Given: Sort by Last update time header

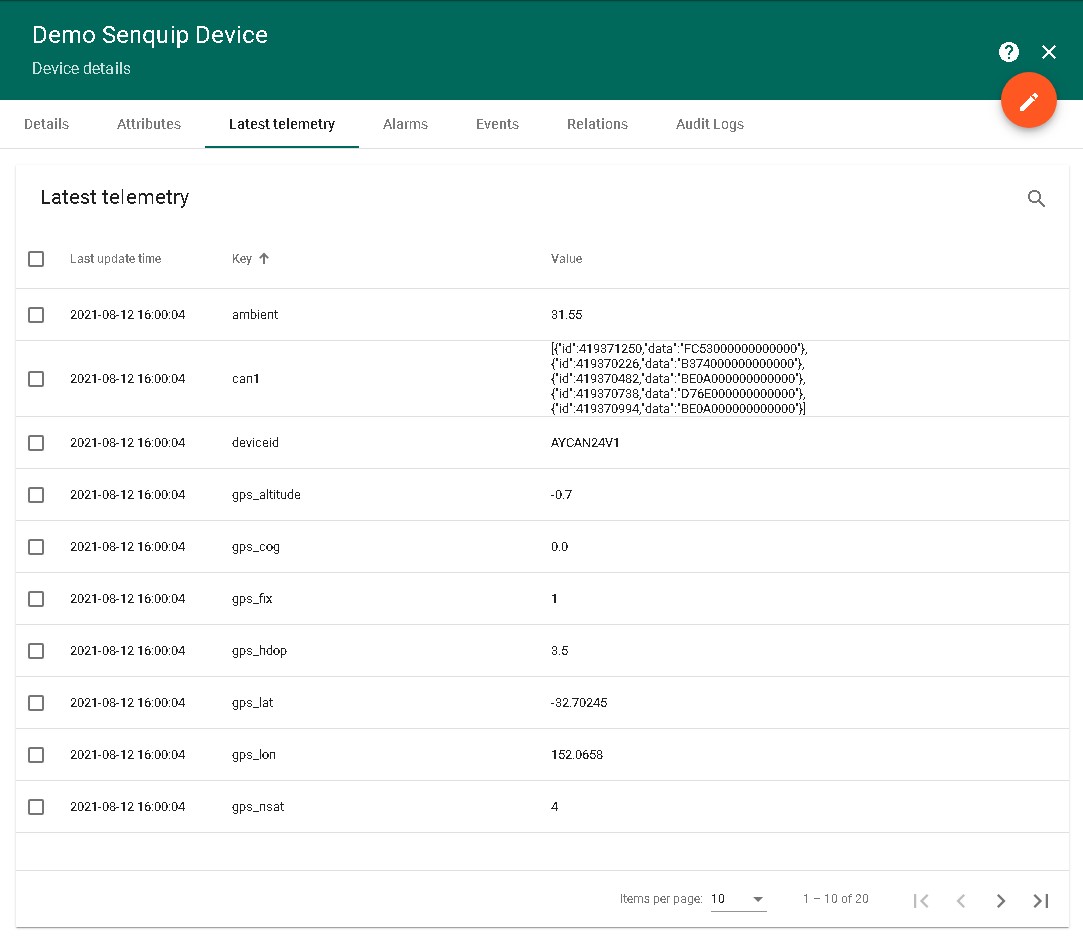Looking at the screenshot, I should click(115, 259).
